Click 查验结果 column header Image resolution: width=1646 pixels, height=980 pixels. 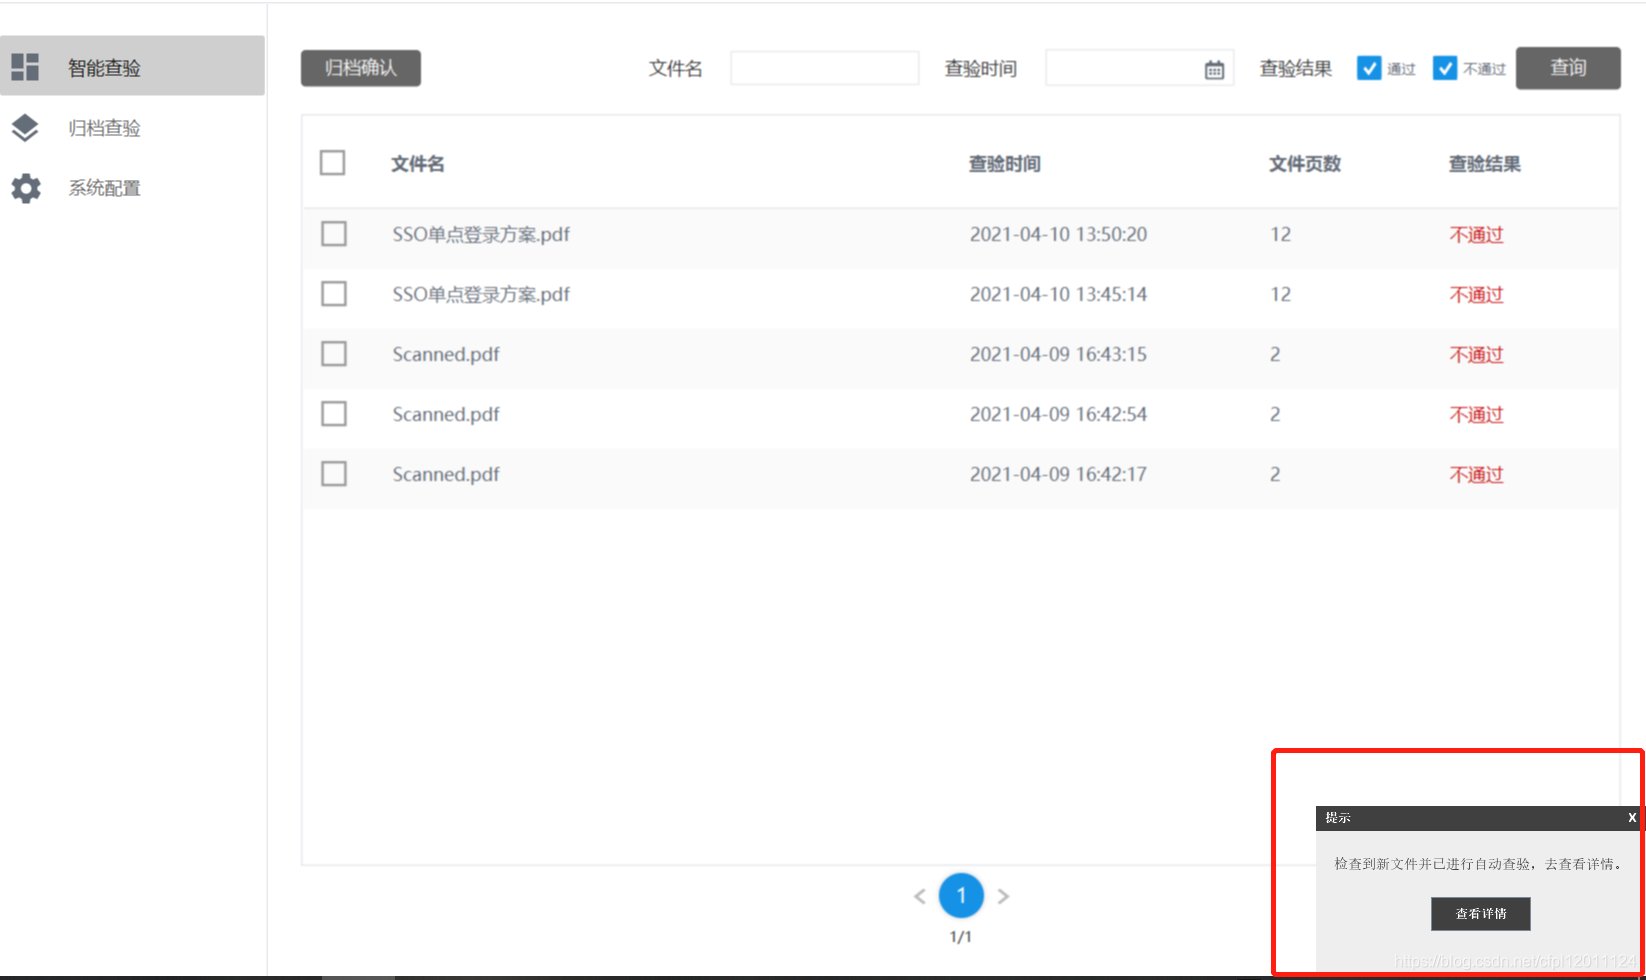pyautogui.click(x=1485, y=164)
